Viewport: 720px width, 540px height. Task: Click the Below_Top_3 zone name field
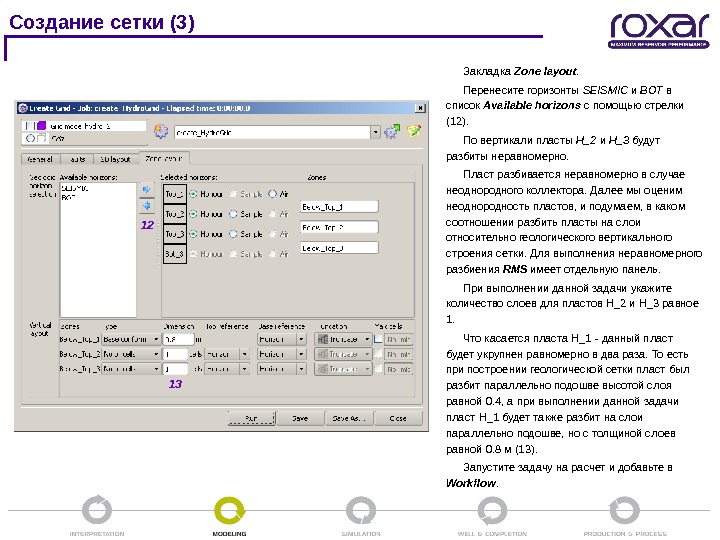pyautogui.click(x=339, y=248)
